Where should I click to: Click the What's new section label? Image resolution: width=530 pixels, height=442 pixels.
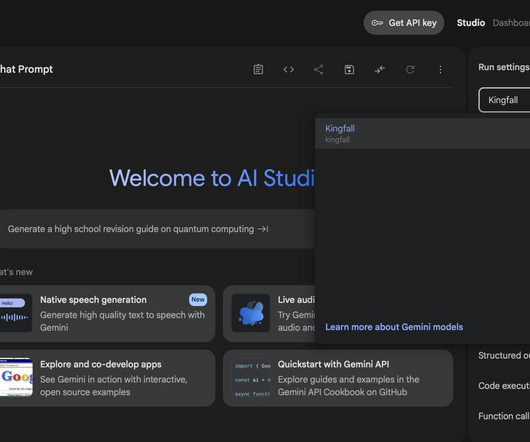(16, 272)
